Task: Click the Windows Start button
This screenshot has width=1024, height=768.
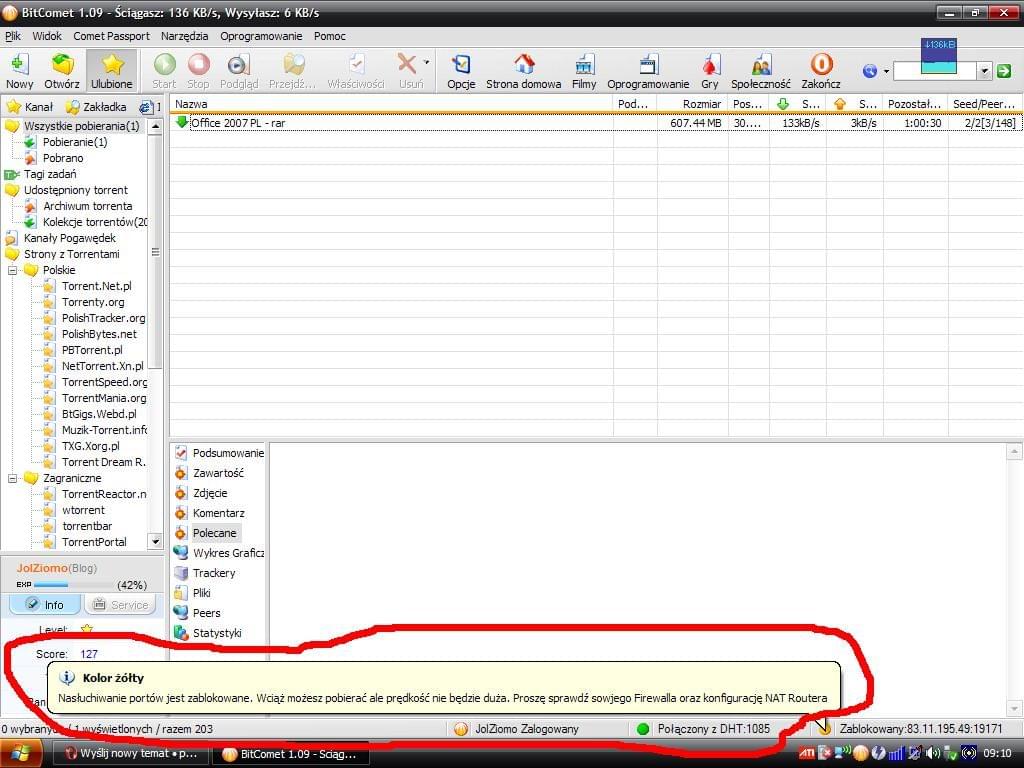Action: click(x=20, y=754)
